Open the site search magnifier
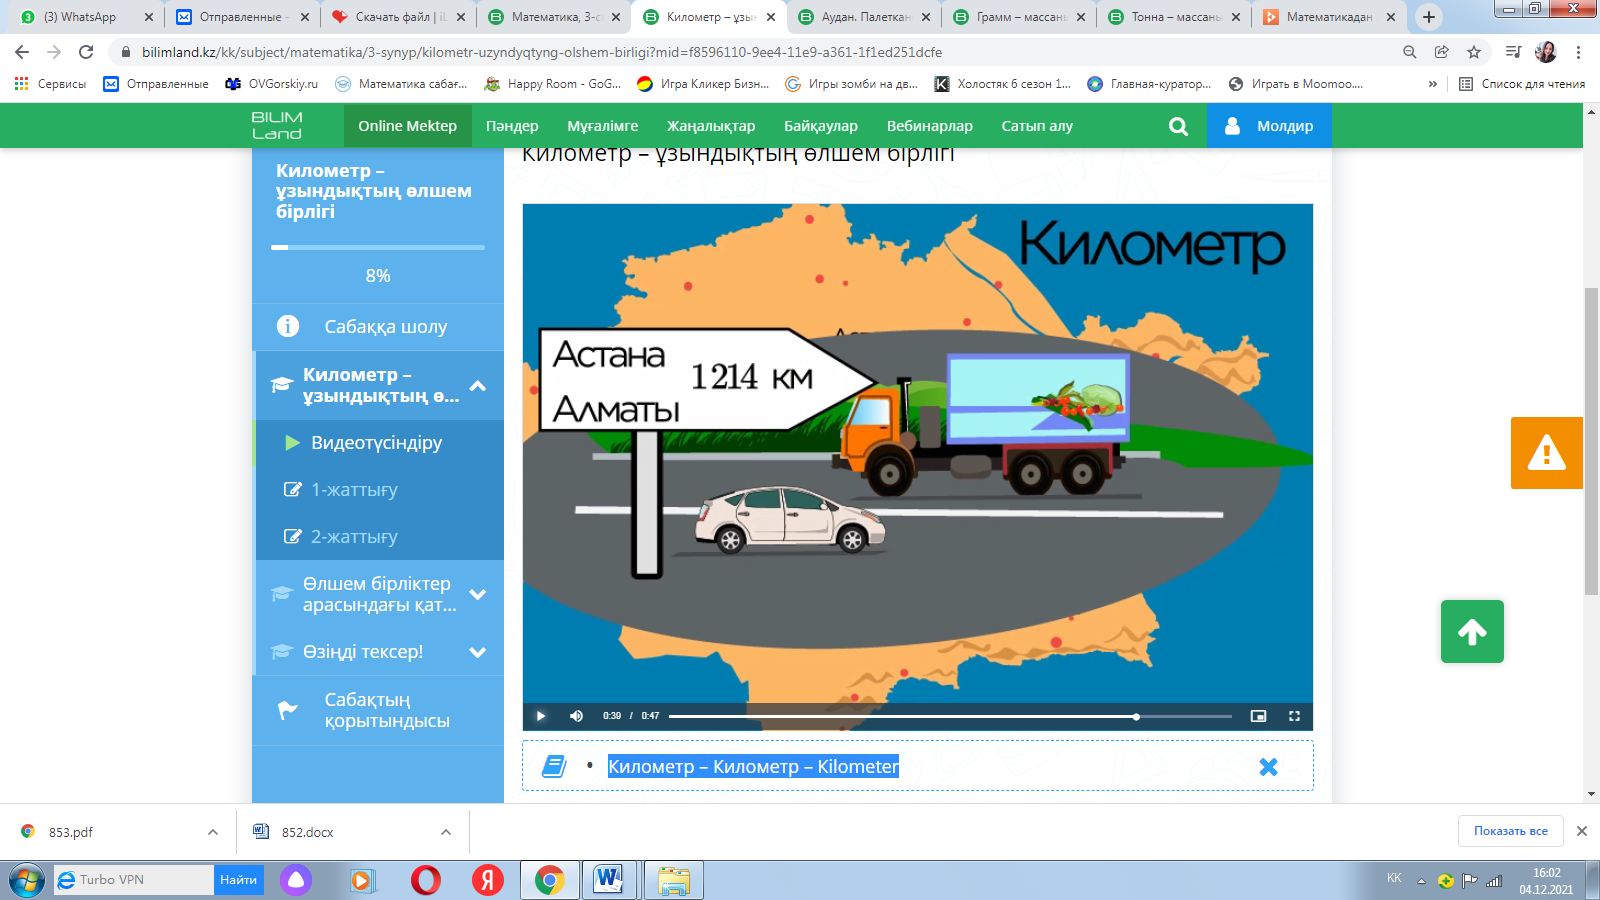Viewport: 1600px width, 900px height. tap(1178, 126)
